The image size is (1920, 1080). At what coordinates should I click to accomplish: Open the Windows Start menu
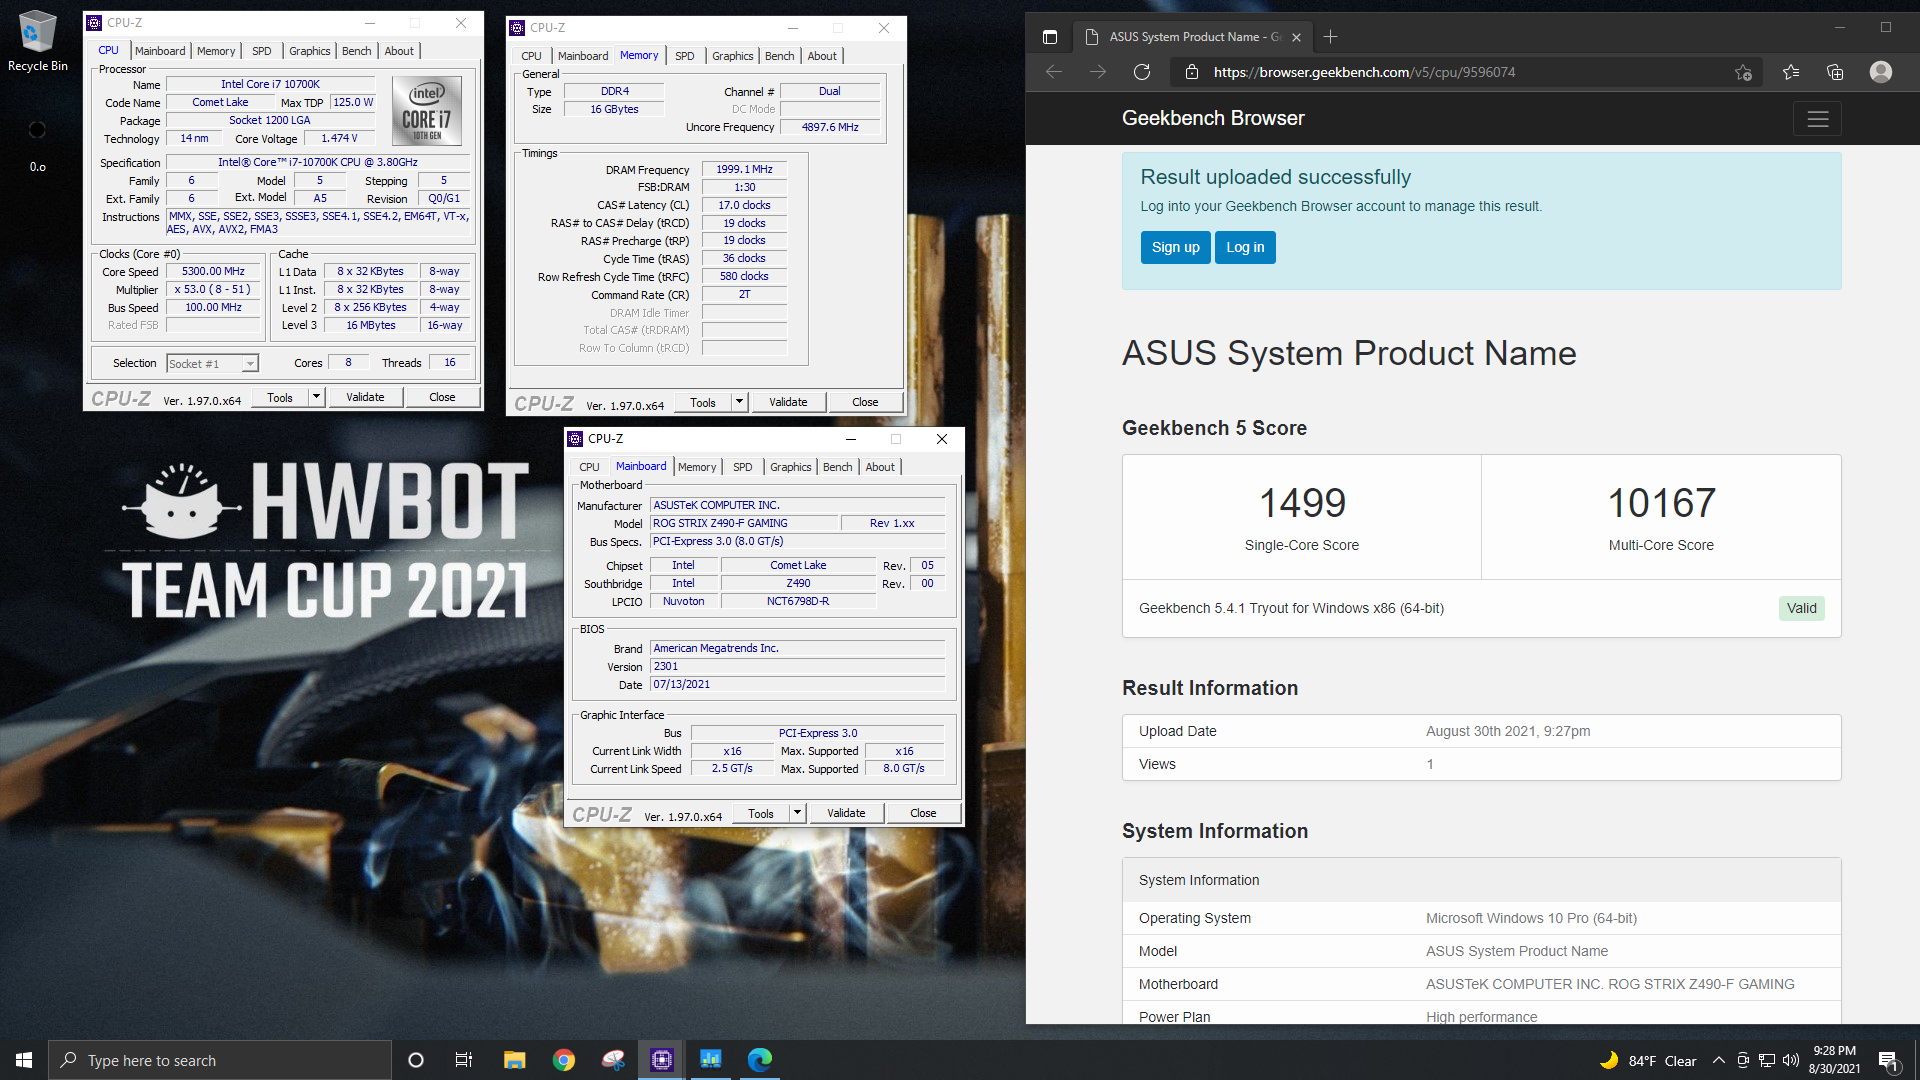pos(24,1060)
